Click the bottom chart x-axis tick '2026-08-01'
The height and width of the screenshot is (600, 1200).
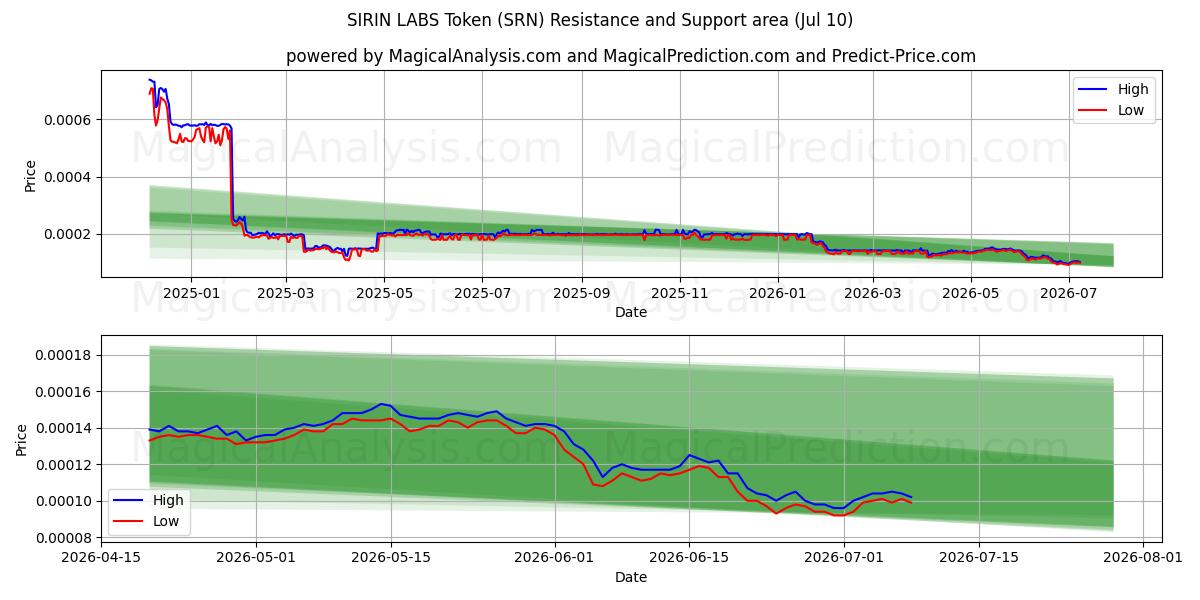coord(1141,559)
